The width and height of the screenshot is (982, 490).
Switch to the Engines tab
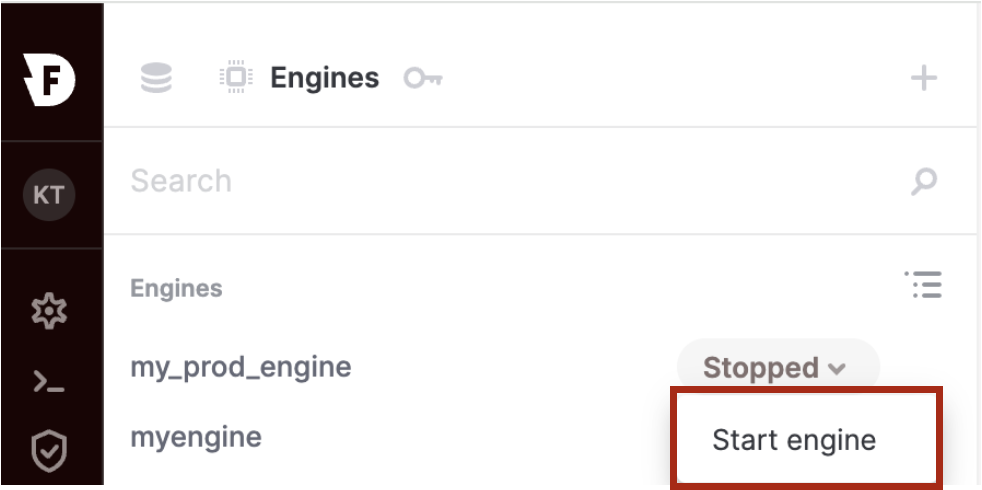pos(324,78)
